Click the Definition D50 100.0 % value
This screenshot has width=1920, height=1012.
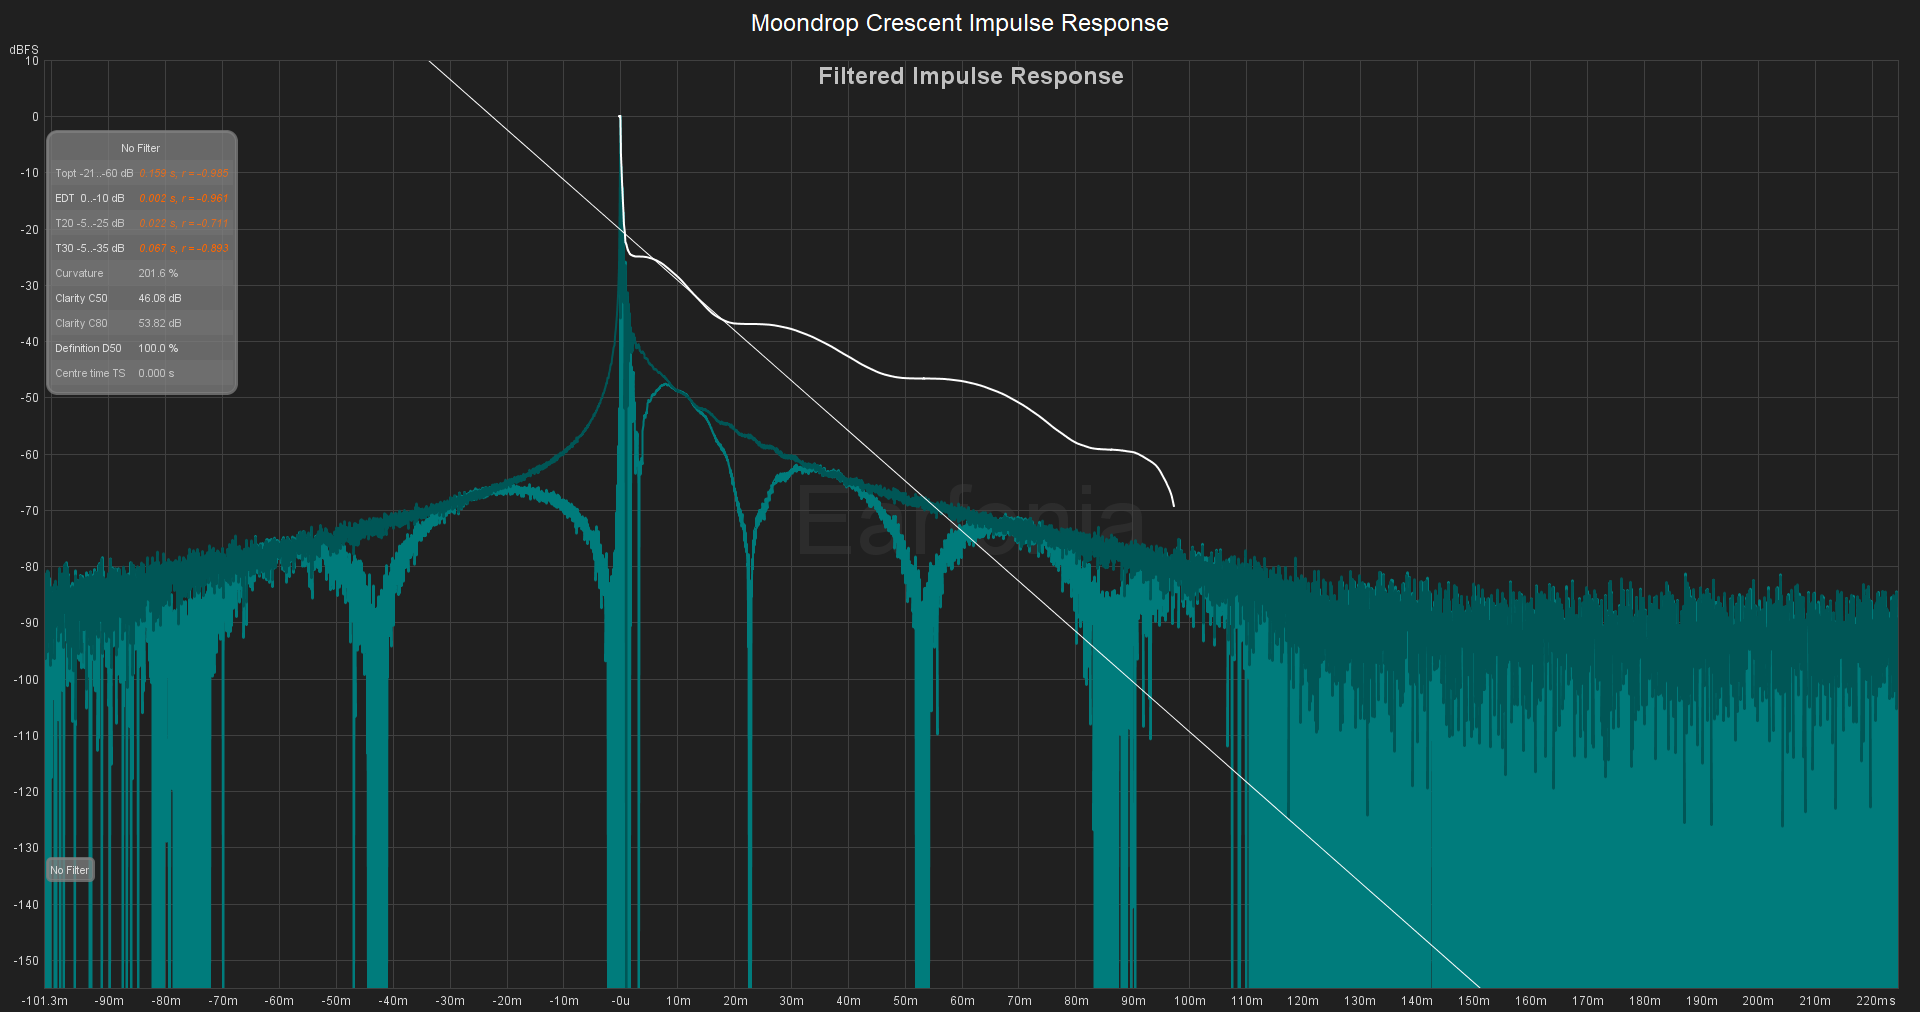[158, 348]
